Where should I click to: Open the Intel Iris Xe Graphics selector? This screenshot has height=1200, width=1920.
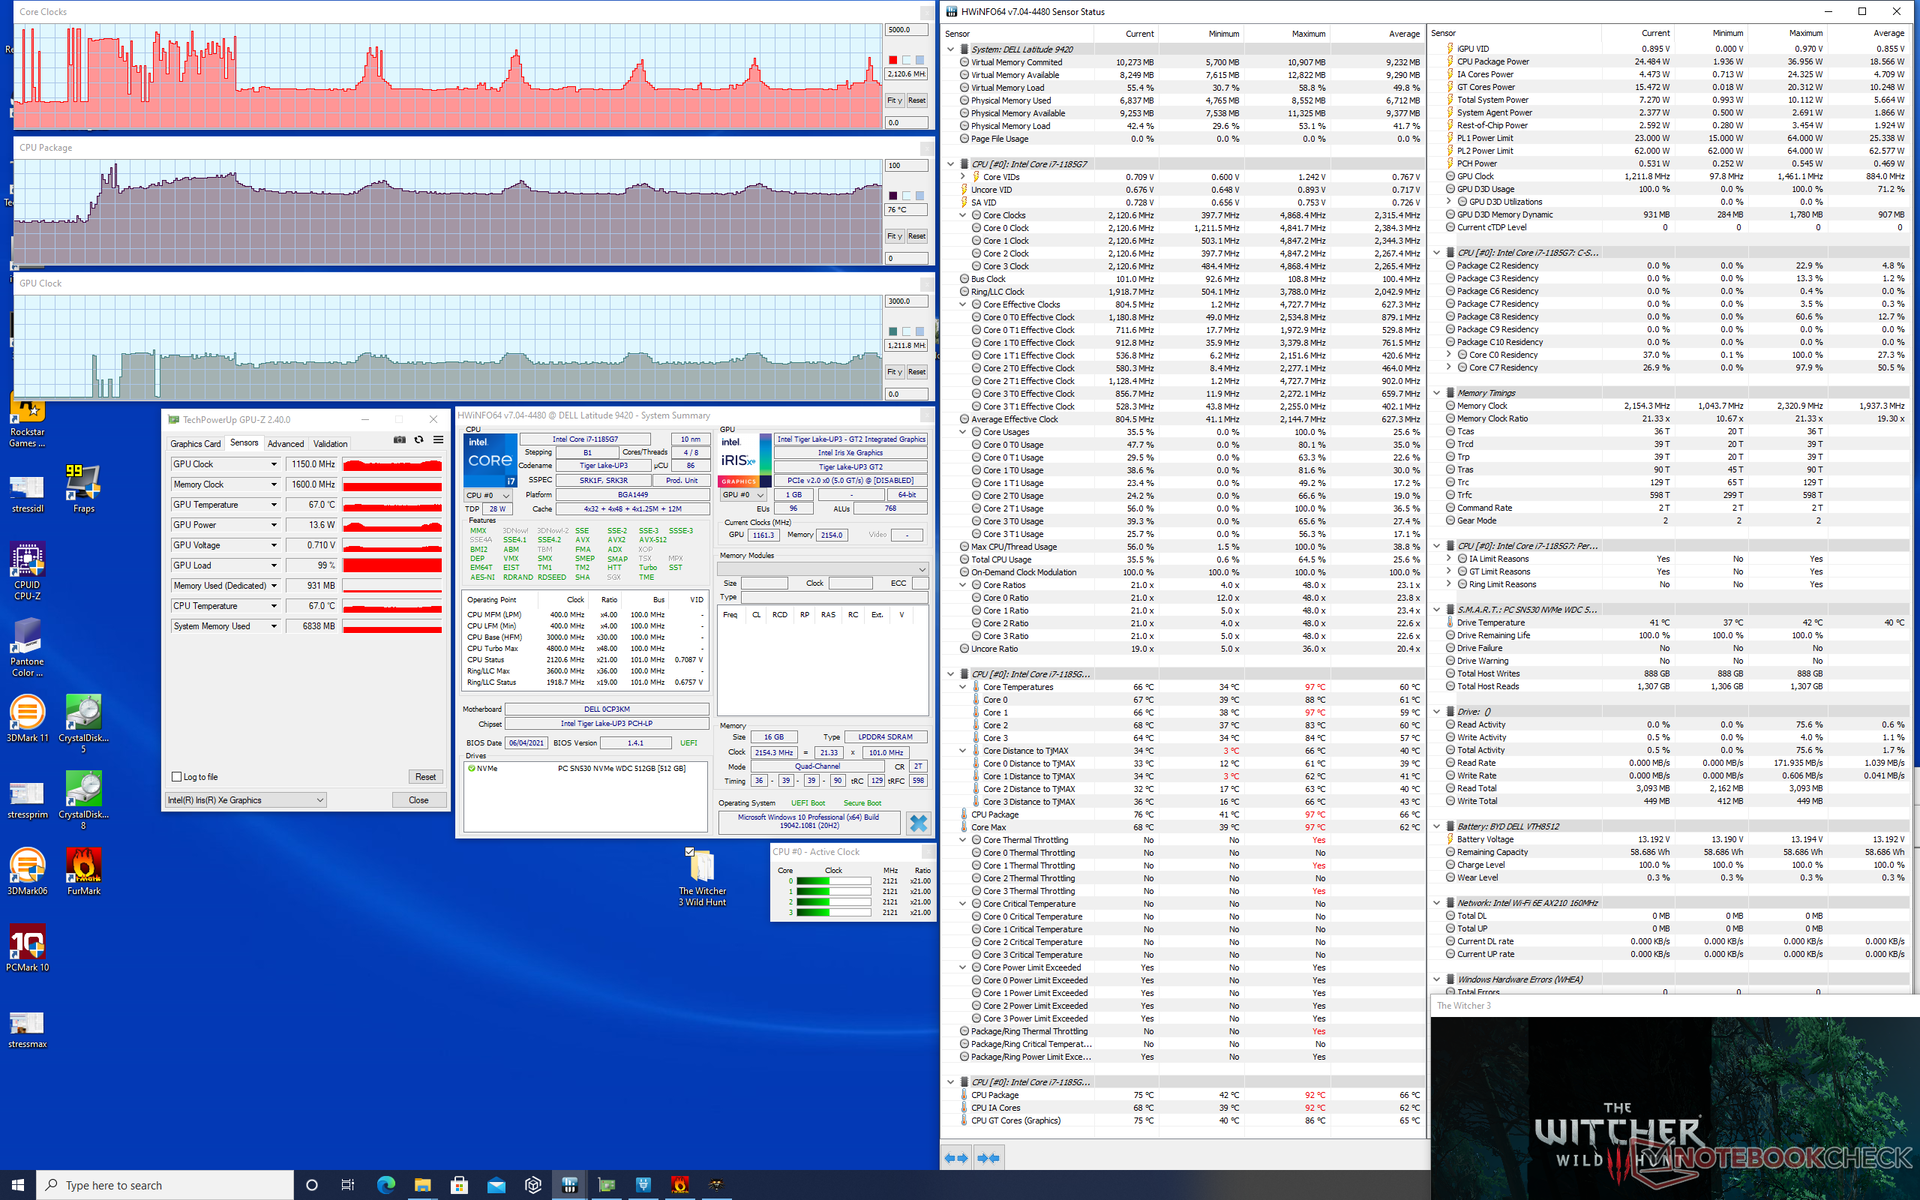click(245, 800)
